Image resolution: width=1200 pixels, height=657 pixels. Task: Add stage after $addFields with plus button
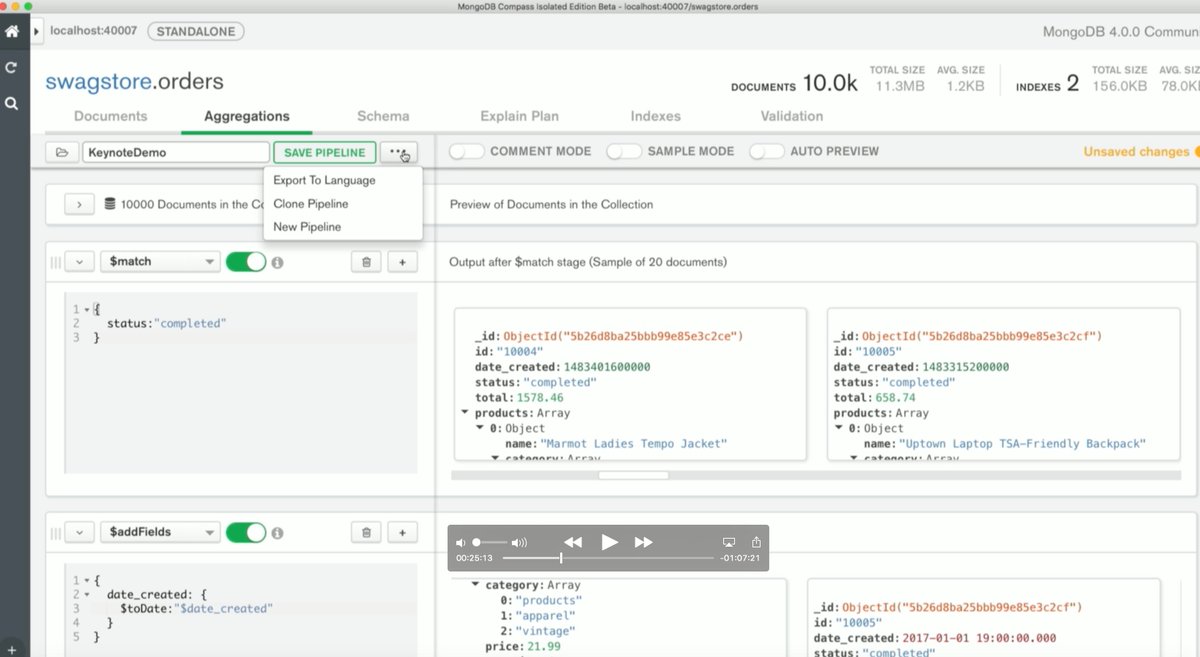tap(402, 532)
